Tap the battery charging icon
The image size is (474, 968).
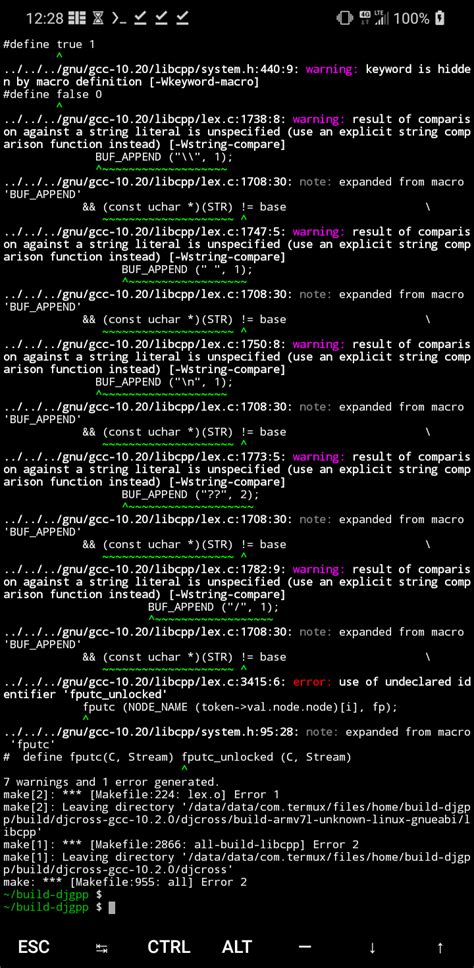pyautogui.click(x=439, y=18)
